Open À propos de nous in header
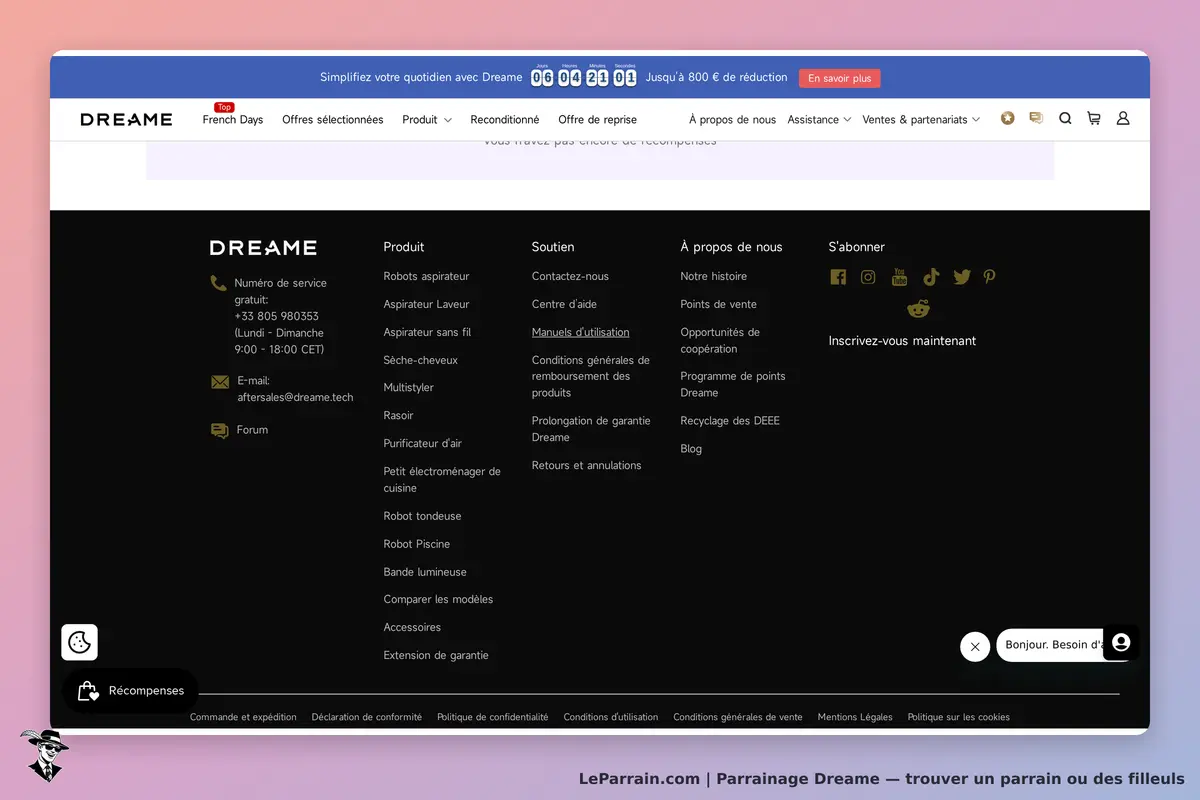1200x800 pixels. tap(732, 119)
